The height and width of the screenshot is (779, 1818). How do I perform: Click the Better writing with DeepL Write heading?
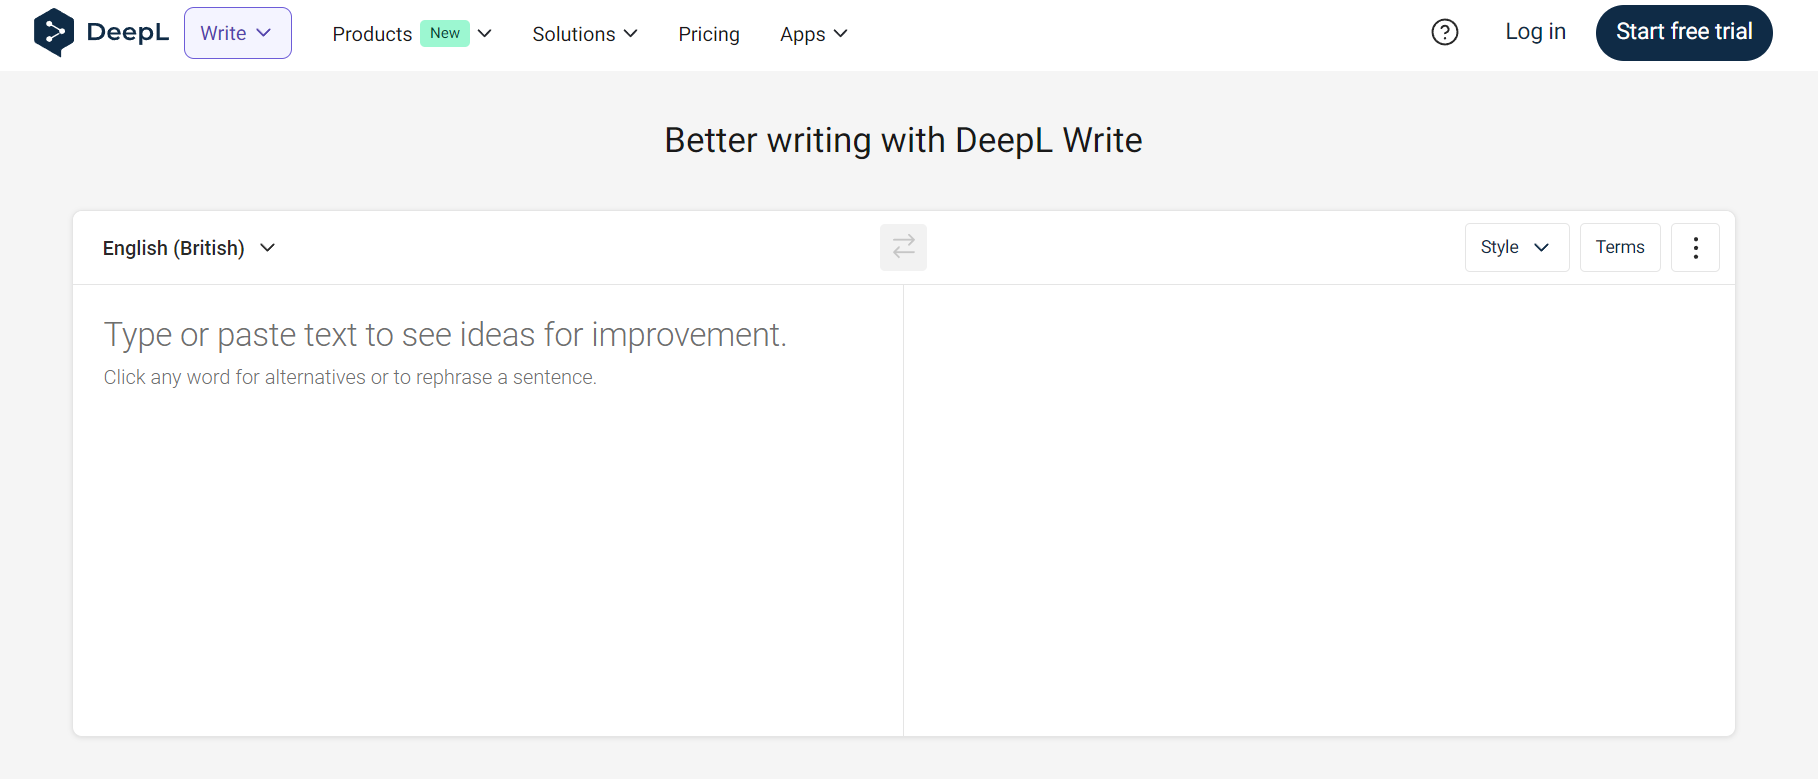(903, 140)
